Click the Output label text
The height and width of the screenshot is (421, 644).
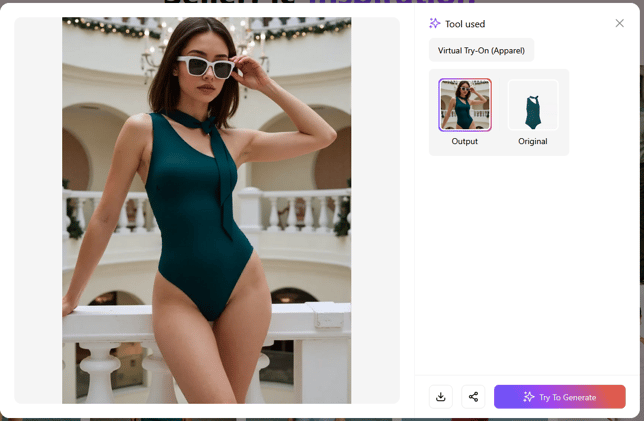pyautogui.click(x=465, y=141)
